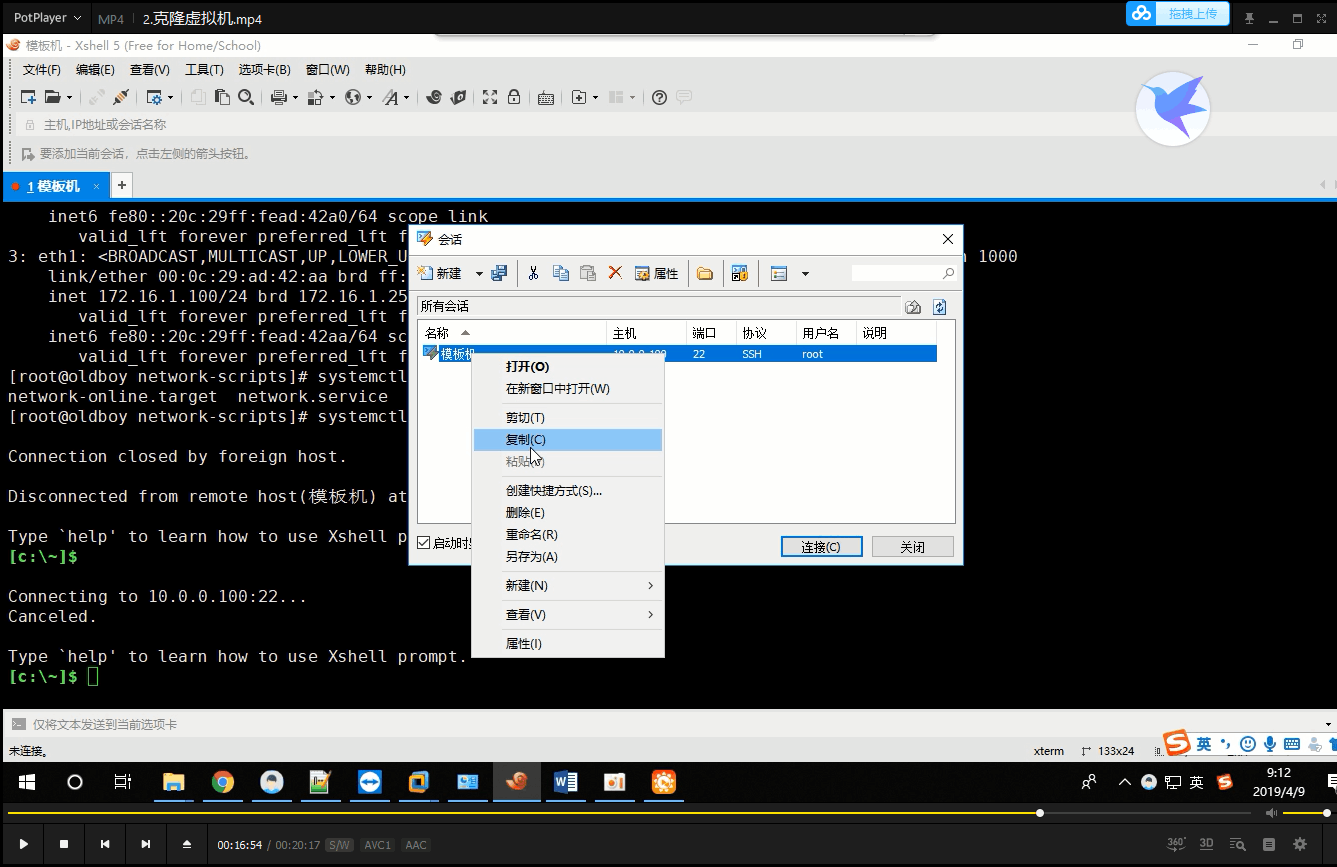Toggle full screen icon in Xshell toolbar
1337x867 pixels.
tap(490, 97)
